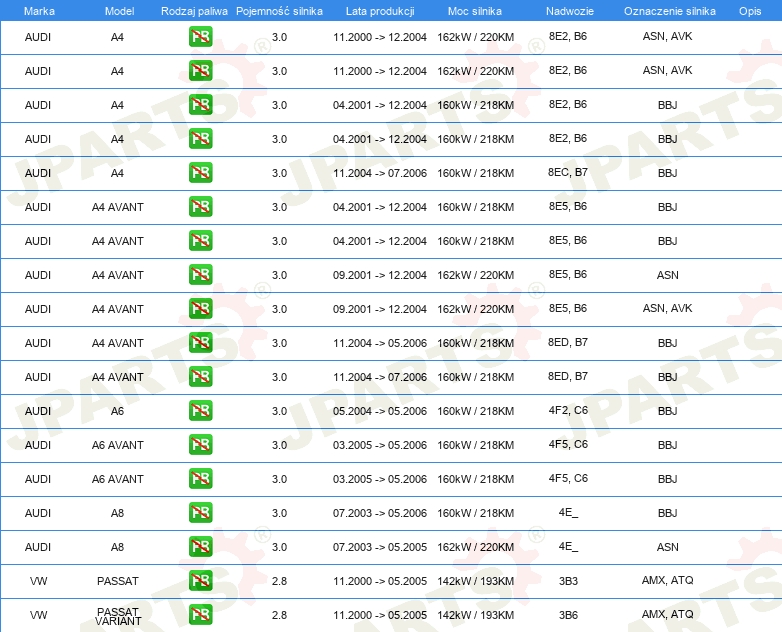
Task: Click fuel icon in Audi A8 ASN row
Action: [x=200, y=546]
